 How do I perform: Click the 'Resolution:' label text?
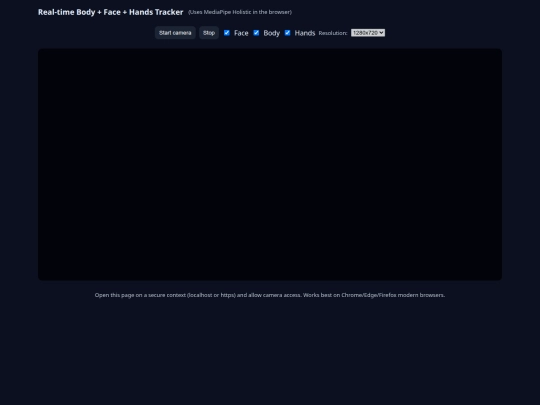click(333, 33)
